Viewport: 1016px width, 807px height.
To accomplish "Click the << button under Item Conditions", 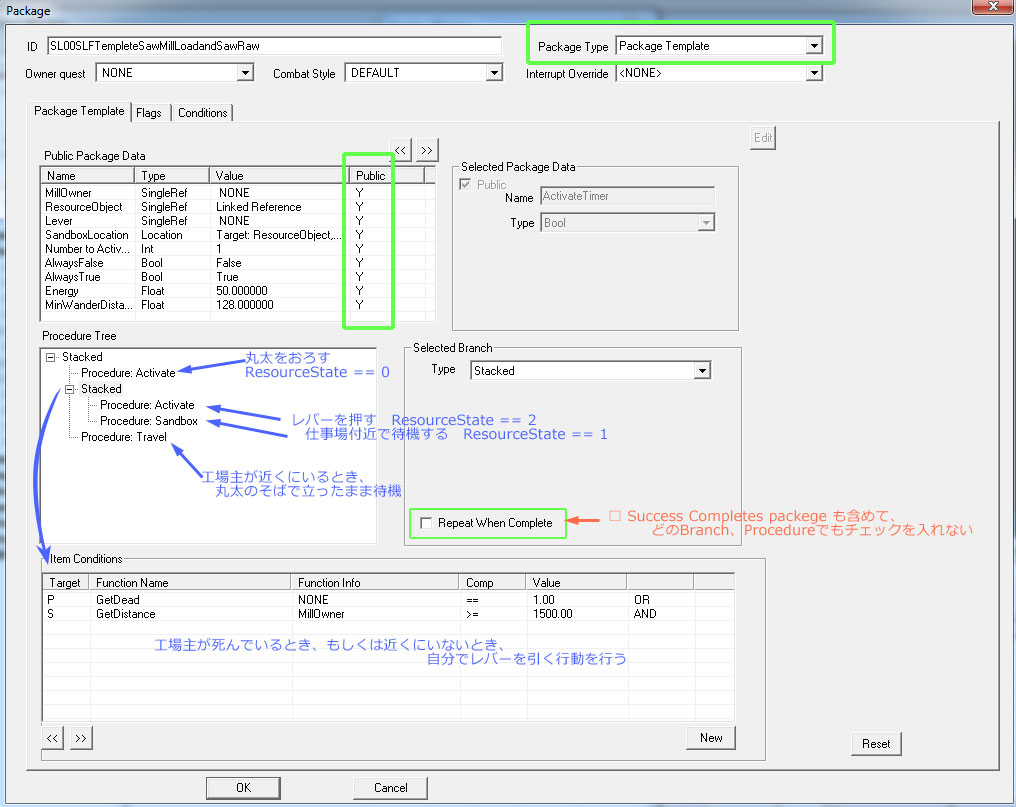I will pyautogui.click(x=52, y=738).
